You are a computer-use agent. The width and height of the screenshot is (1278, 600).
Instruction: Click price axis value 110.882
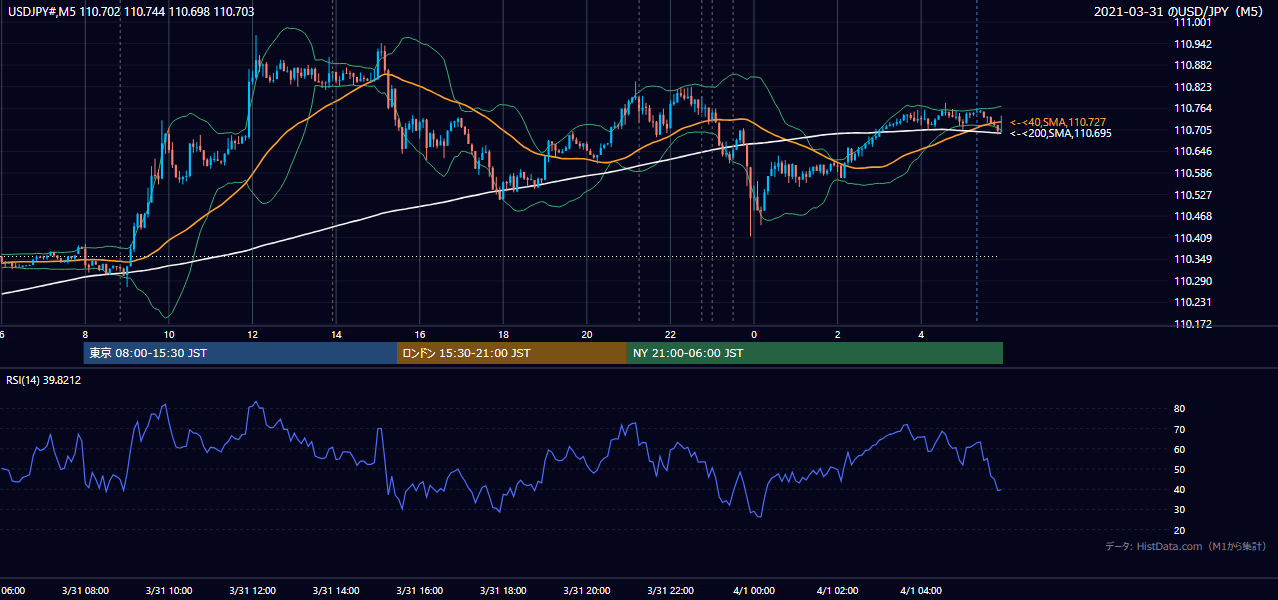[1195, 65]
